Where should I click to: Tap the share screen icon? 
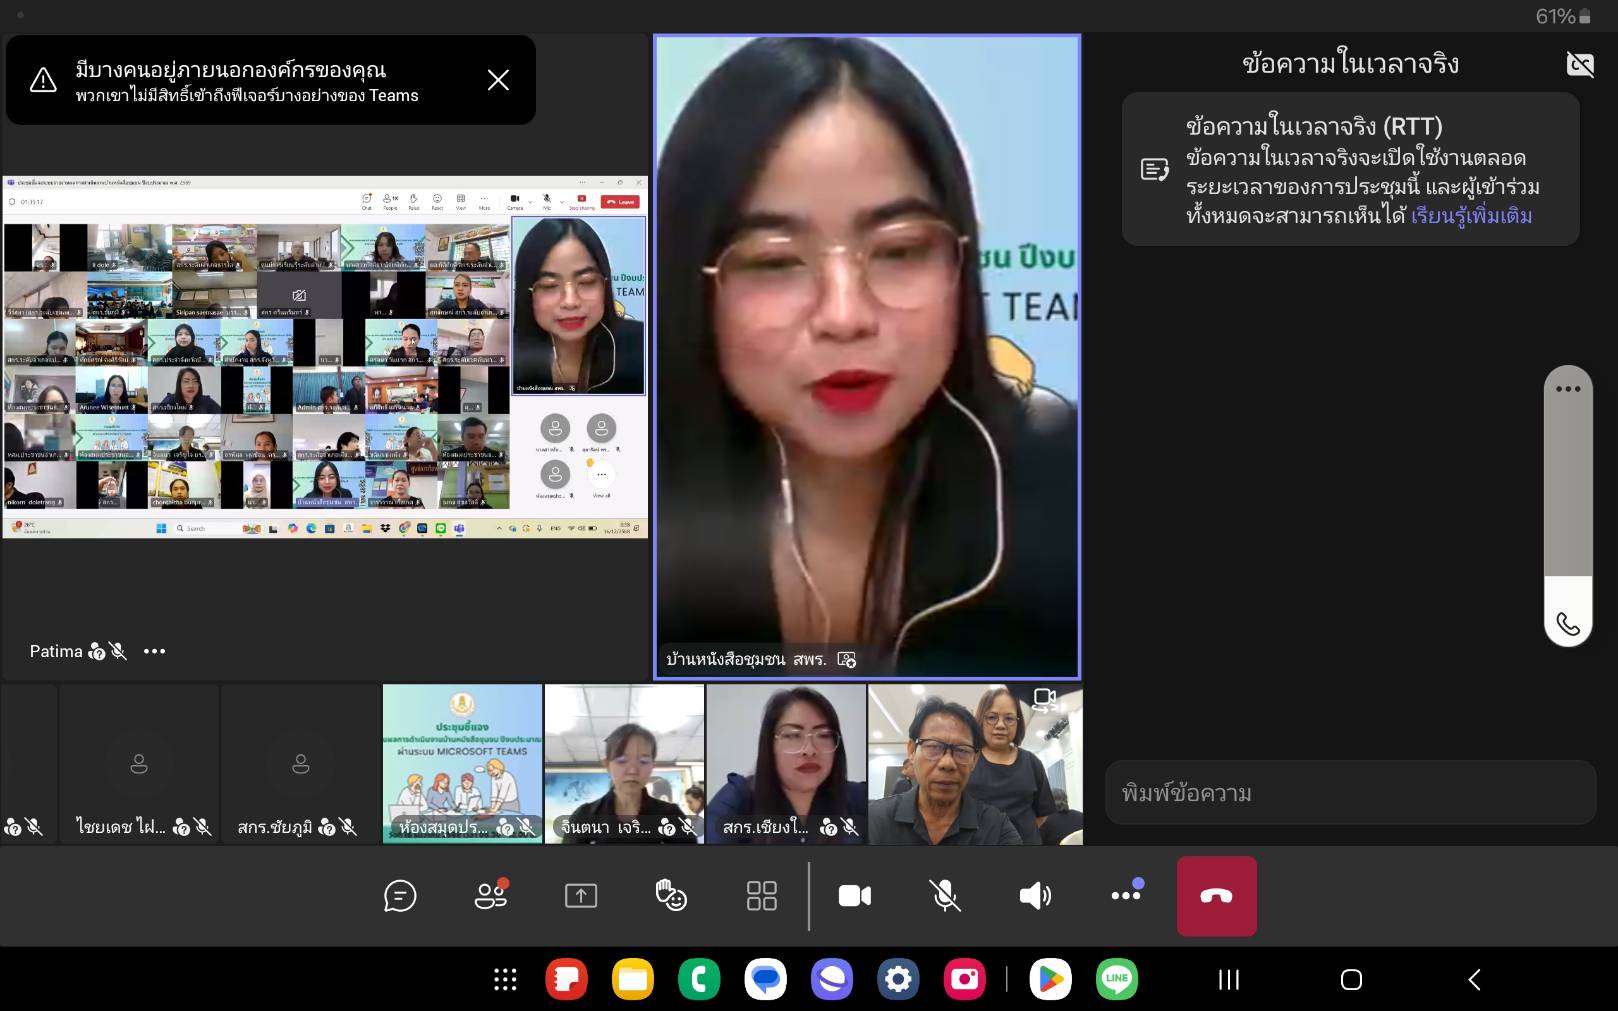[581, 896]
